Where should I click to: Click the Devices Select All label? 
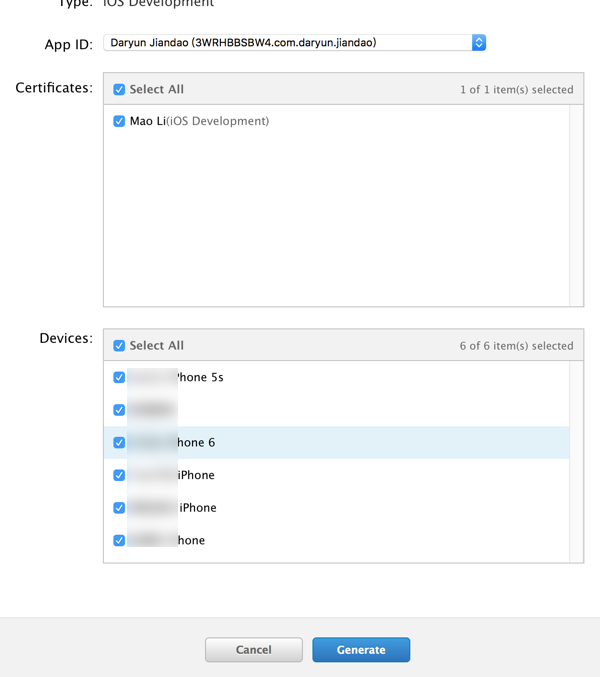pyautogui.click(x=156, y=345)
